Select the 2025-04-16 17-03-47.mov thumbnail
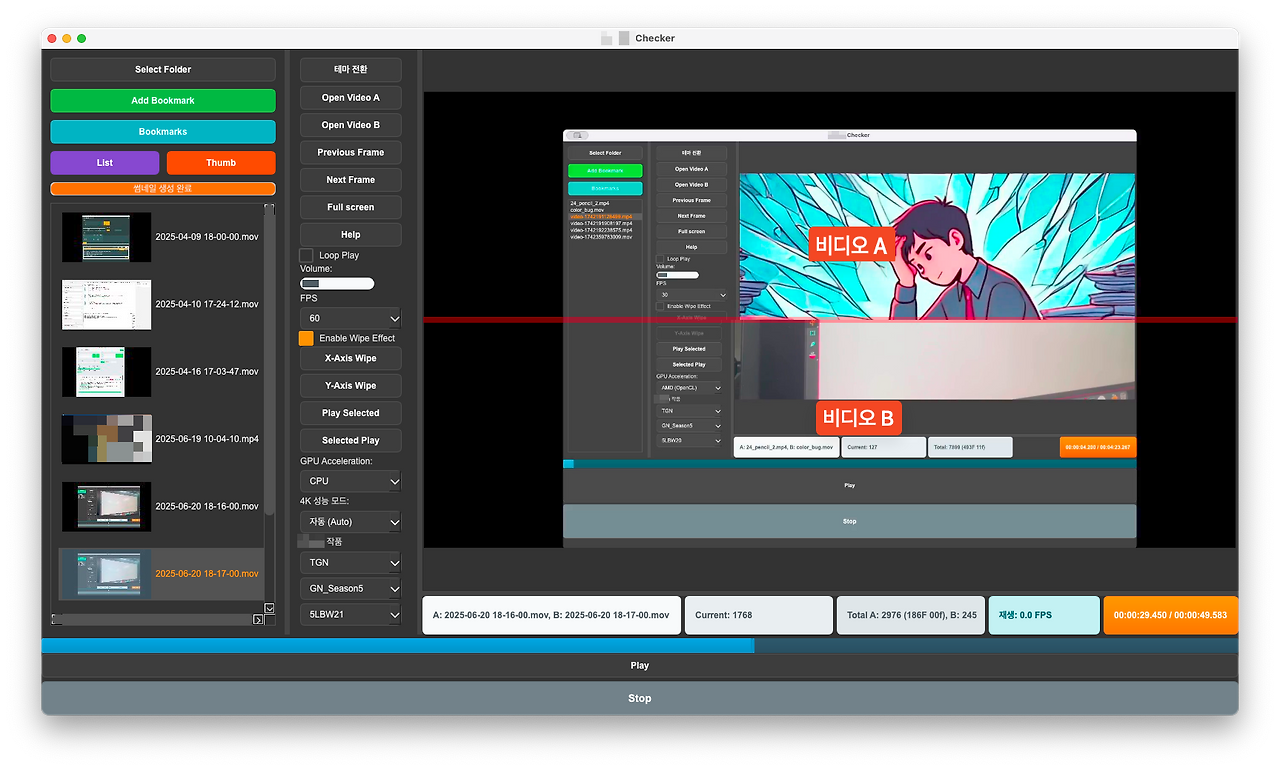Viewport: 1280px width, 770px height. pos(106,372)
